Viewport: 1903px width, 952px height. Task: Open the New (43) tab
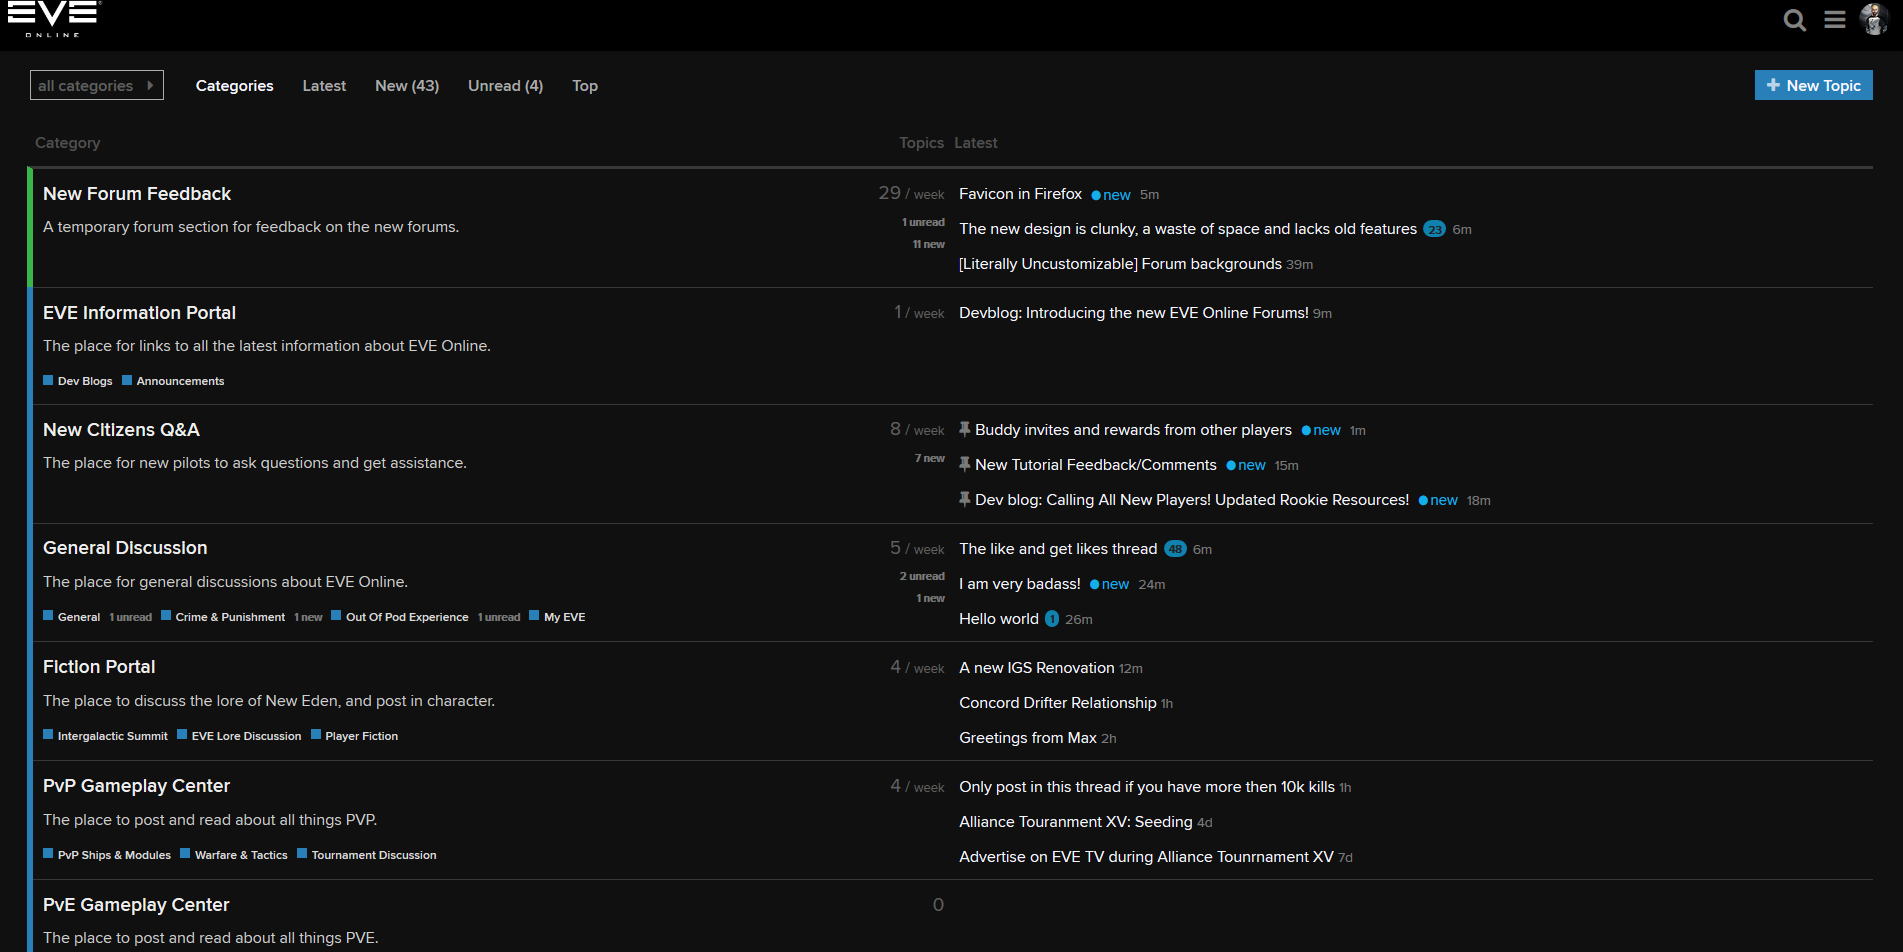click(407, 86)
